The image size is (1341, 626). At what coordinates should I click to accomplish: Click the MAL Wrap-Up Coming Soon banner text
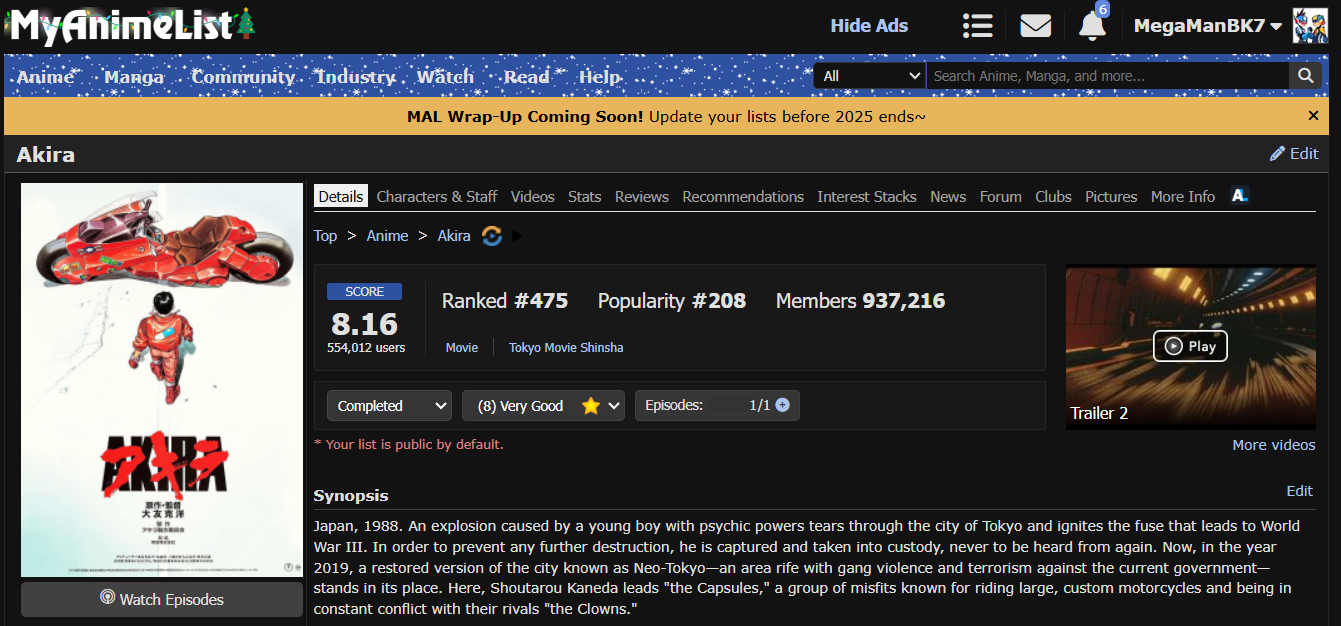[666, 116]
